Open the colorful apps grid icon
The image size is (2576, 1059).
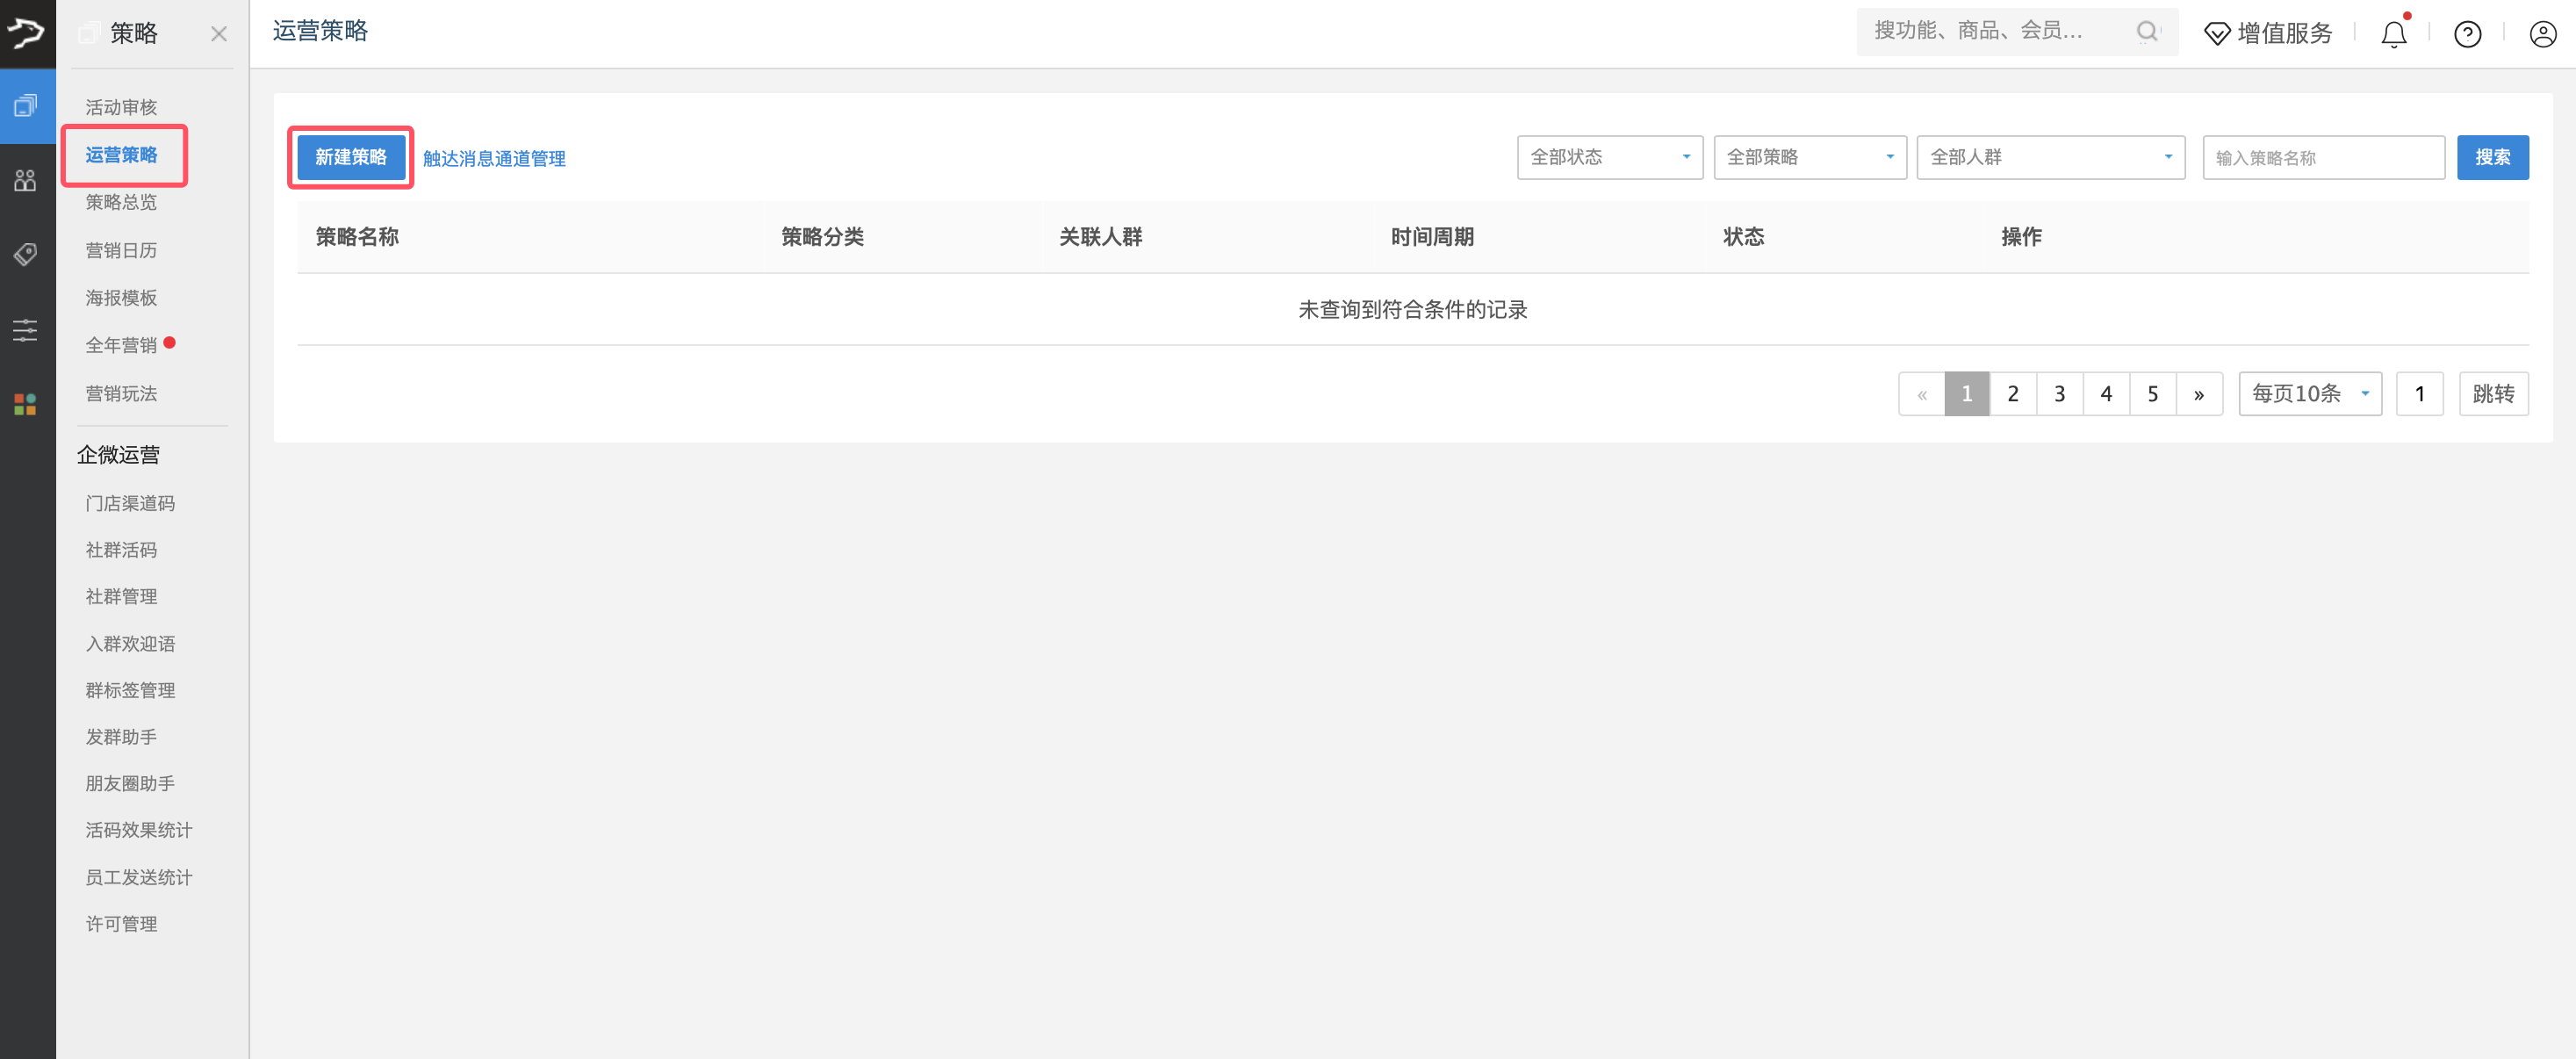click(26, 404)
